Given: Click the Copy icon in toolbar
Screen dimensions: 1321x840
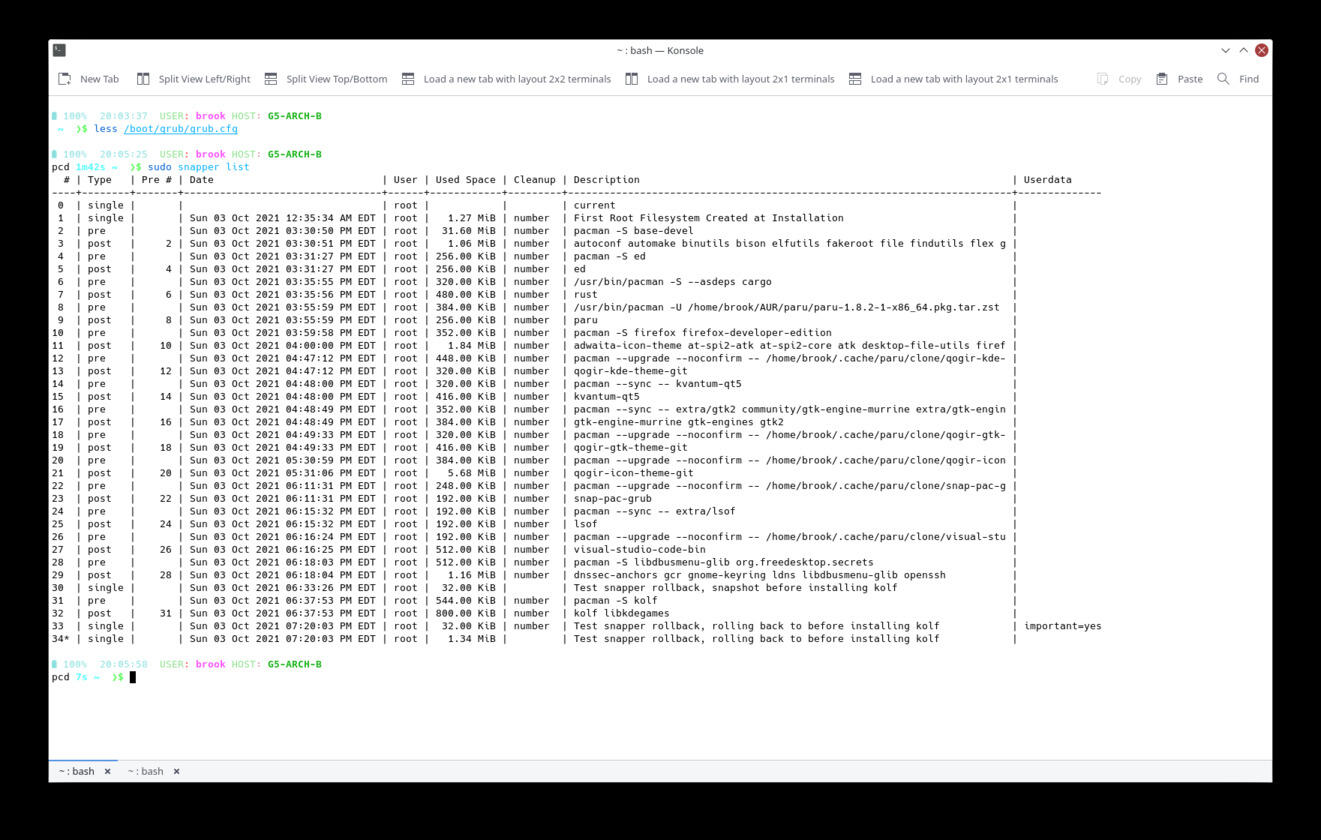Looking at the screenshot, I should tap(1103, 79).
